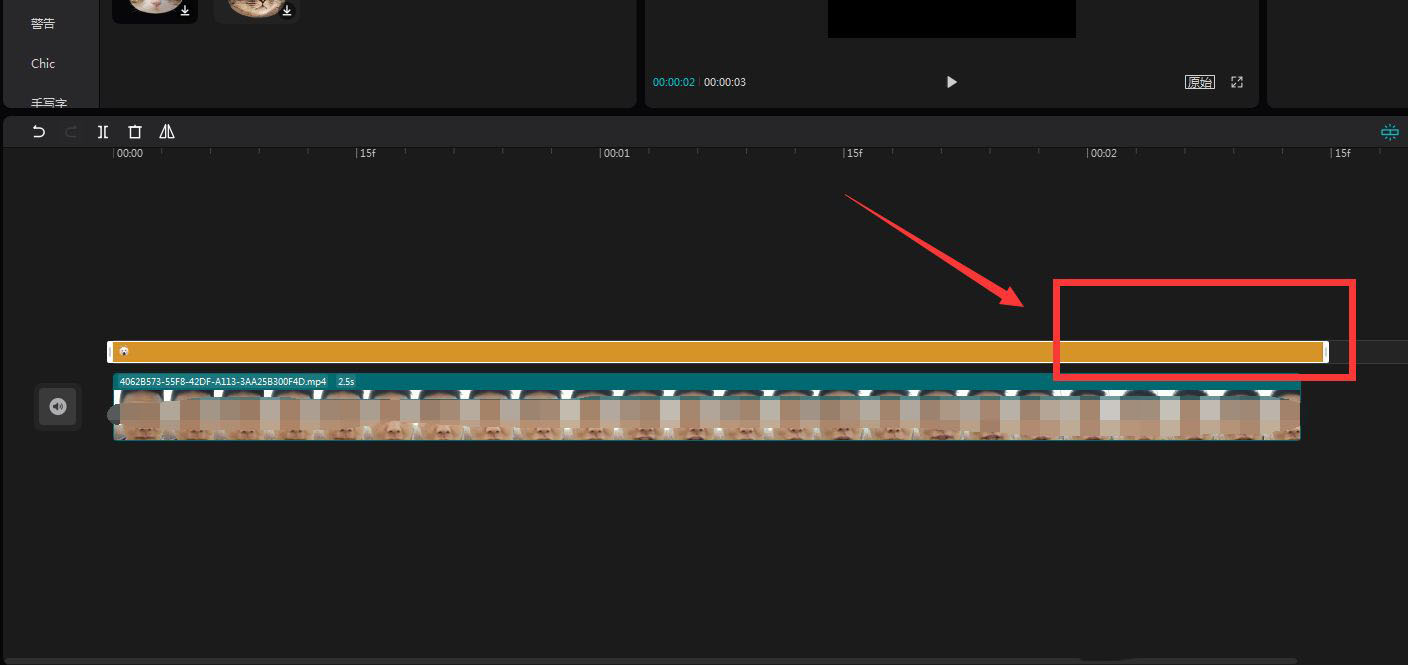The image size is (1408, 665).
Task: Play the preview video
Action: [952, 82]
